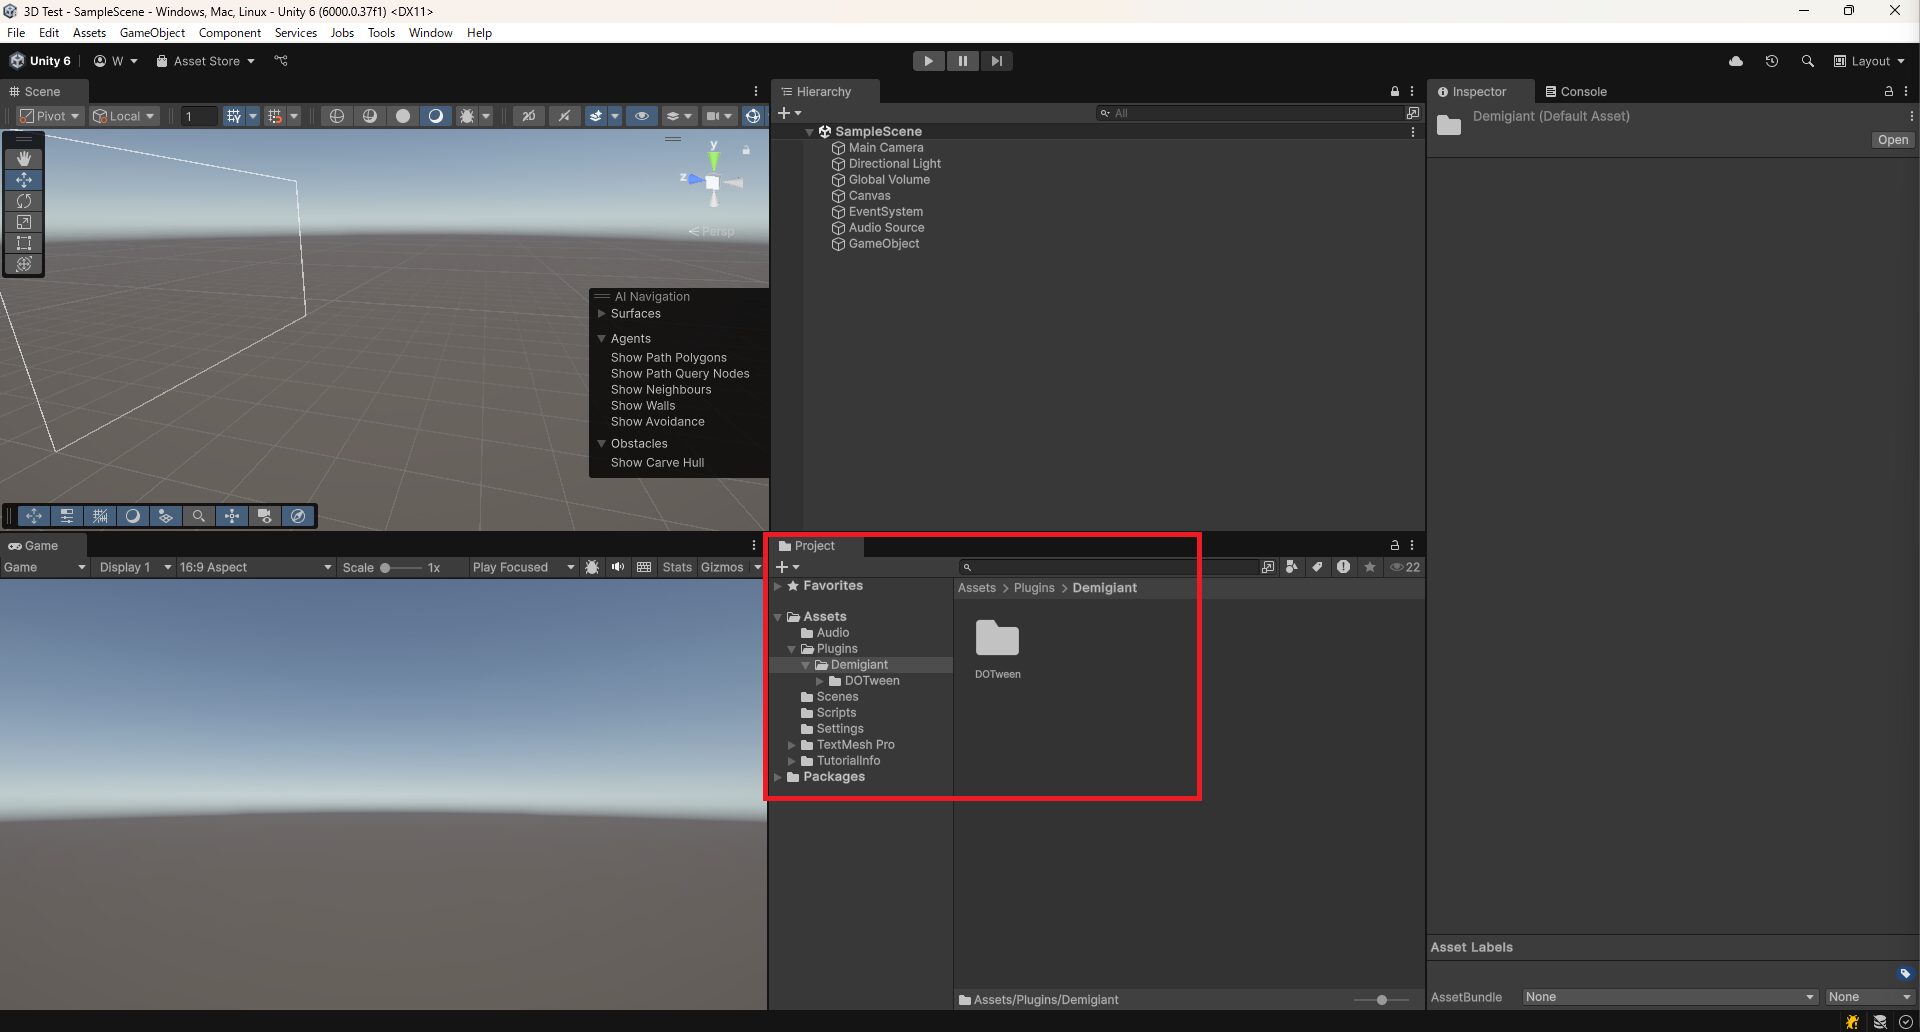This screenshot has height=1032, width=1920.
Task: Open the Layout dropdown at top right
Action: (1868, 61)
